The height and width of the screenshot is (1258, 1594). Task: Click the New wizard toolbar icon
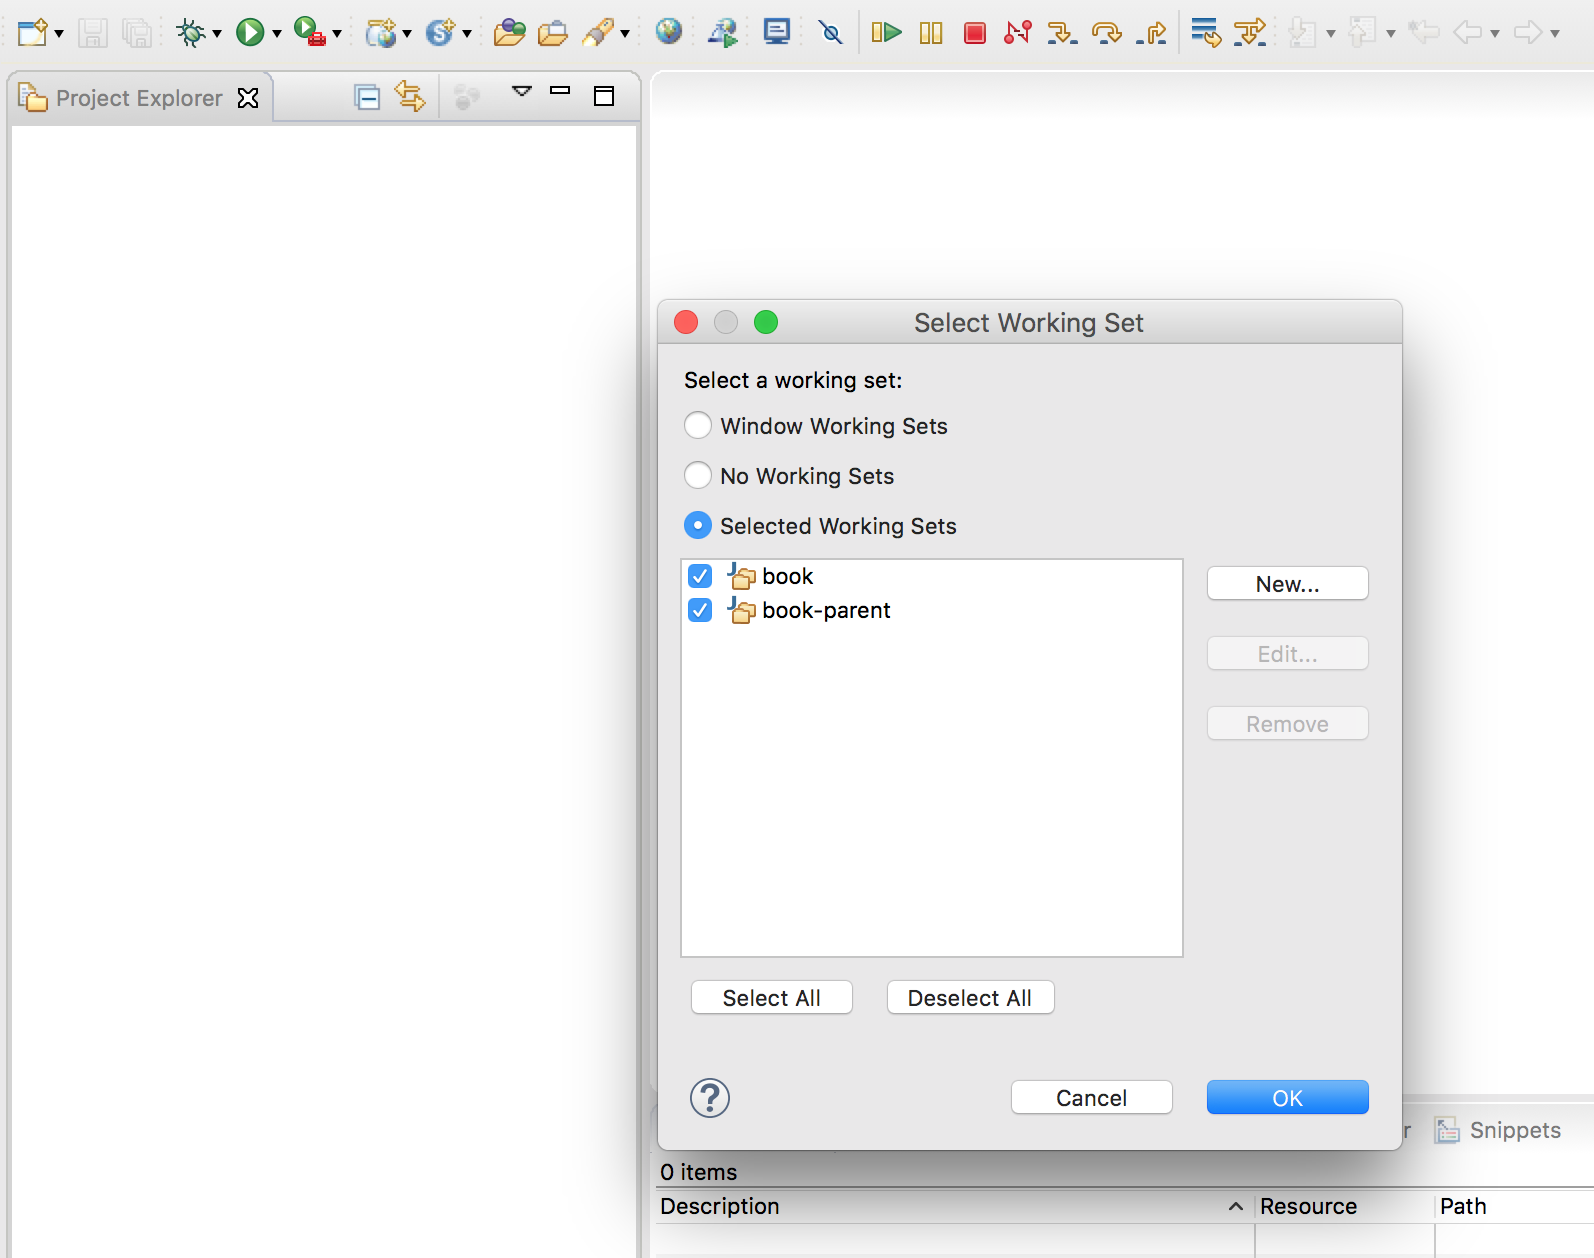point(33,33)
